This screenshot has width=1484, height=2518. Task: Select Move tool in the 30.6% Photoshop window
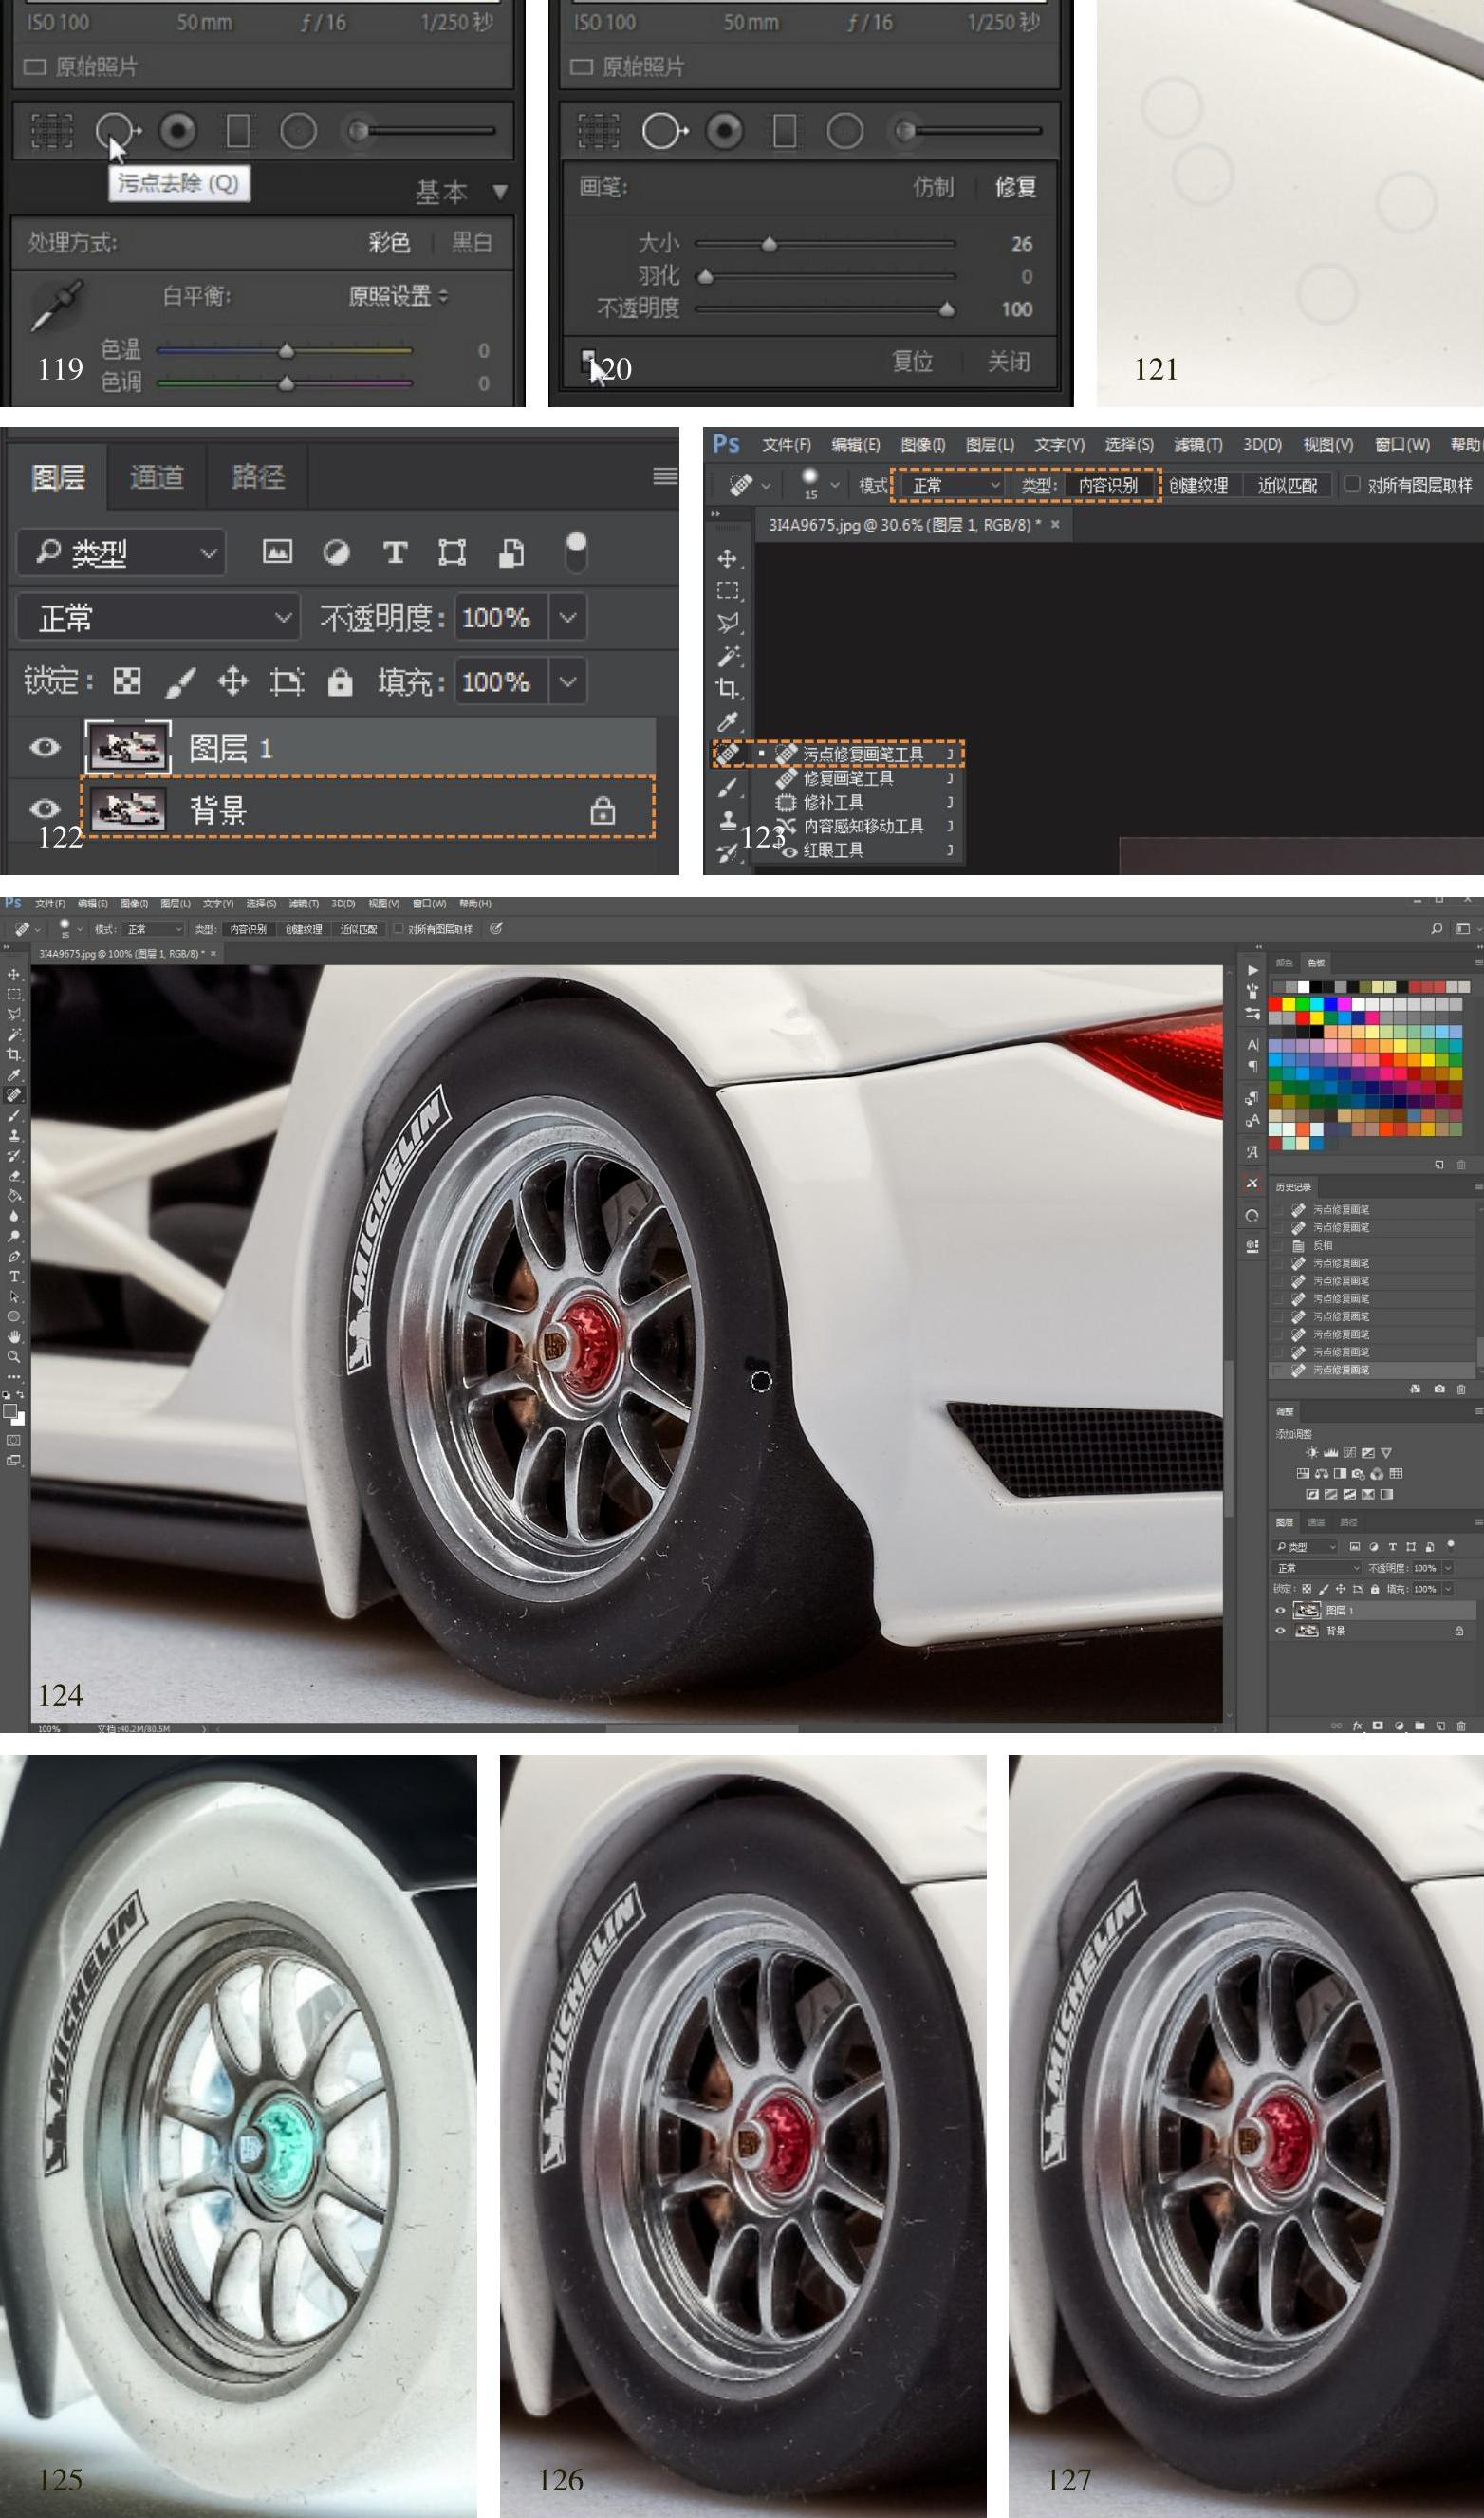coord(727,558)
